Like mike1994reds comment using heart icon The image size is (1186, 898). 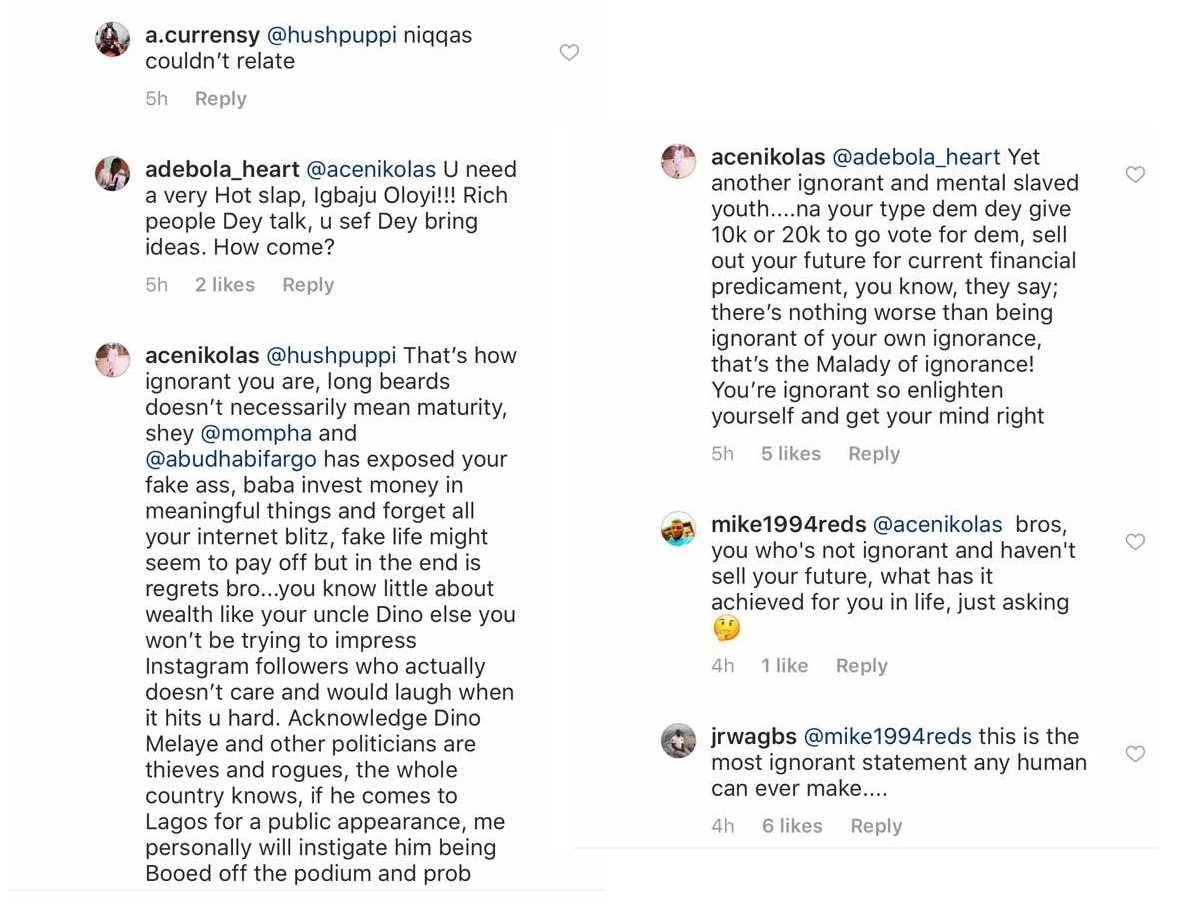point(1135,542)
